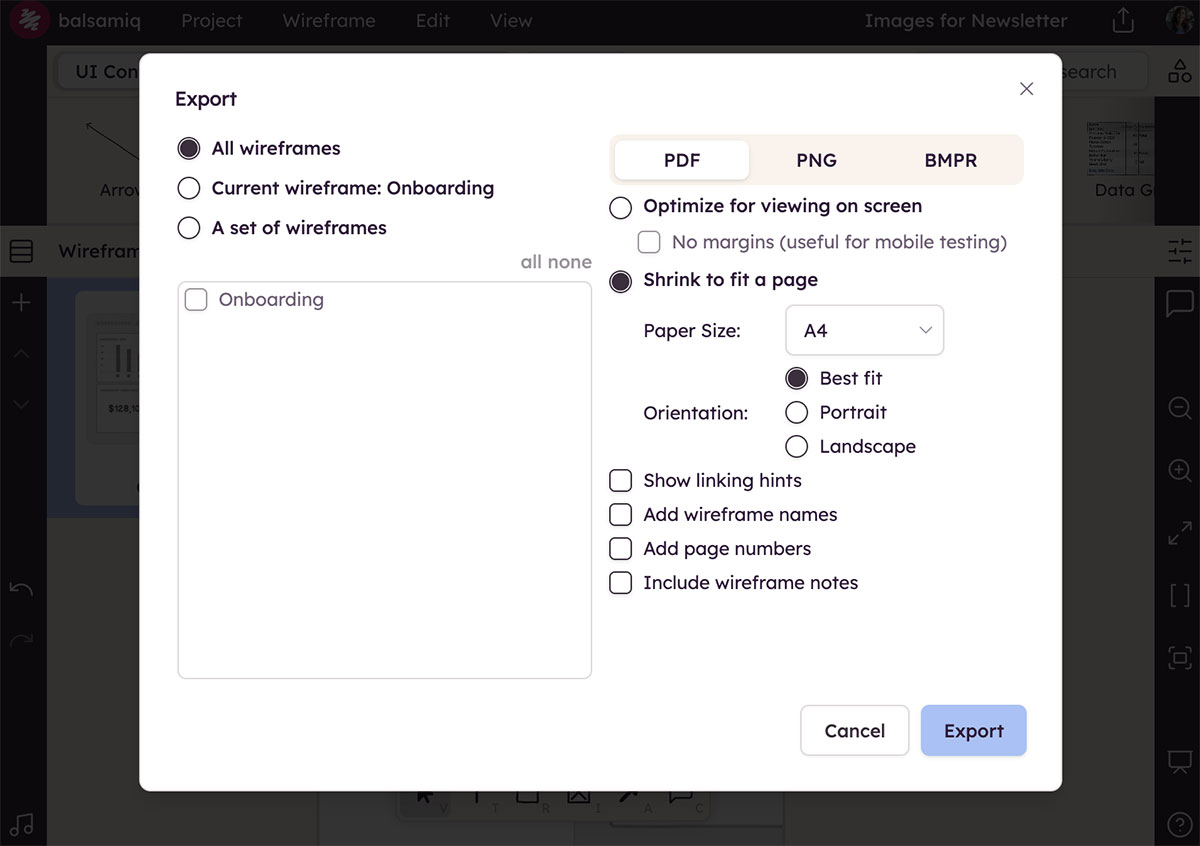
Task: Switch to the PNG export tab
Action: [816, 159]
